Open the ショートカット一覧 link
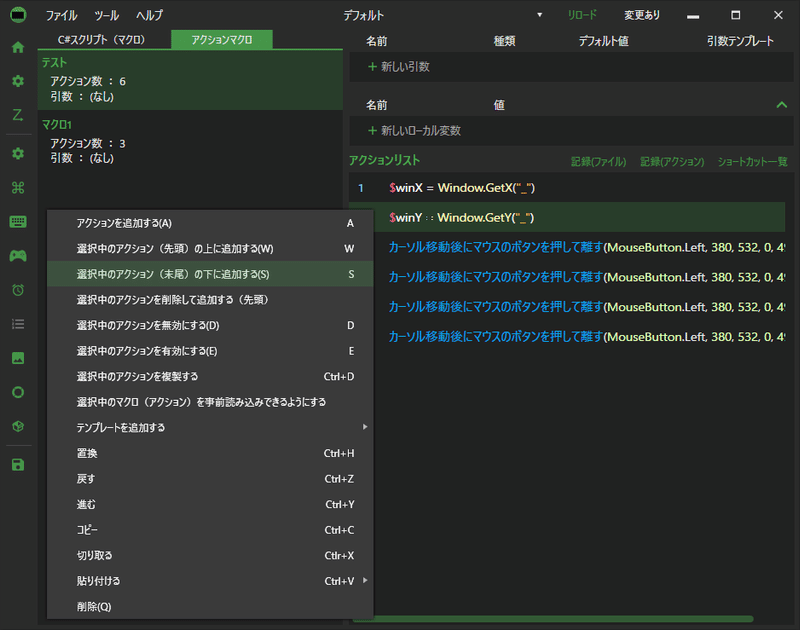This screenshot has width=800, height=630. pos(752,162)
